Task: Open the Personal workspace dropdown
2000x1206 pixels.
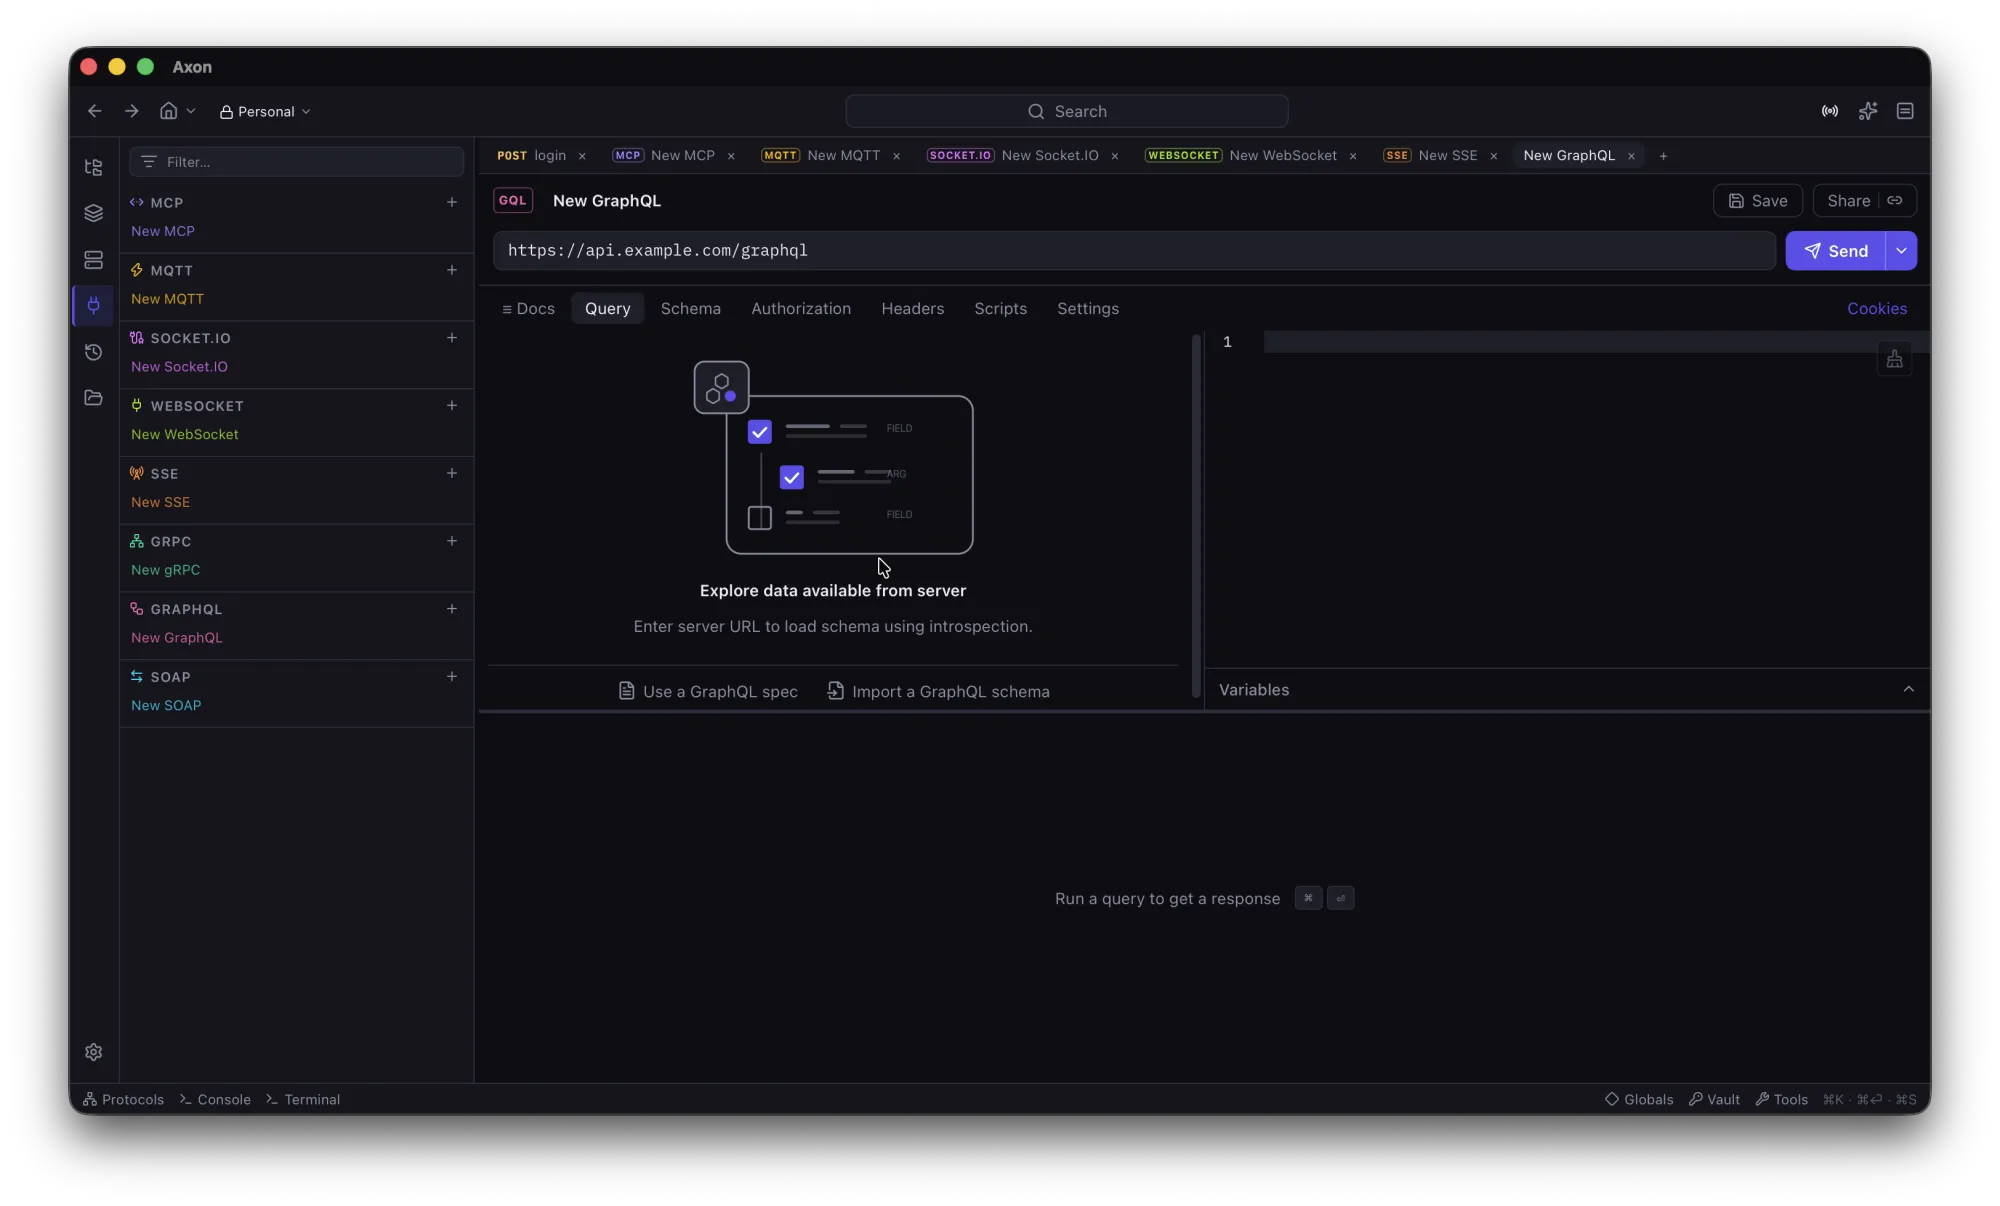Action: point(265,111)
